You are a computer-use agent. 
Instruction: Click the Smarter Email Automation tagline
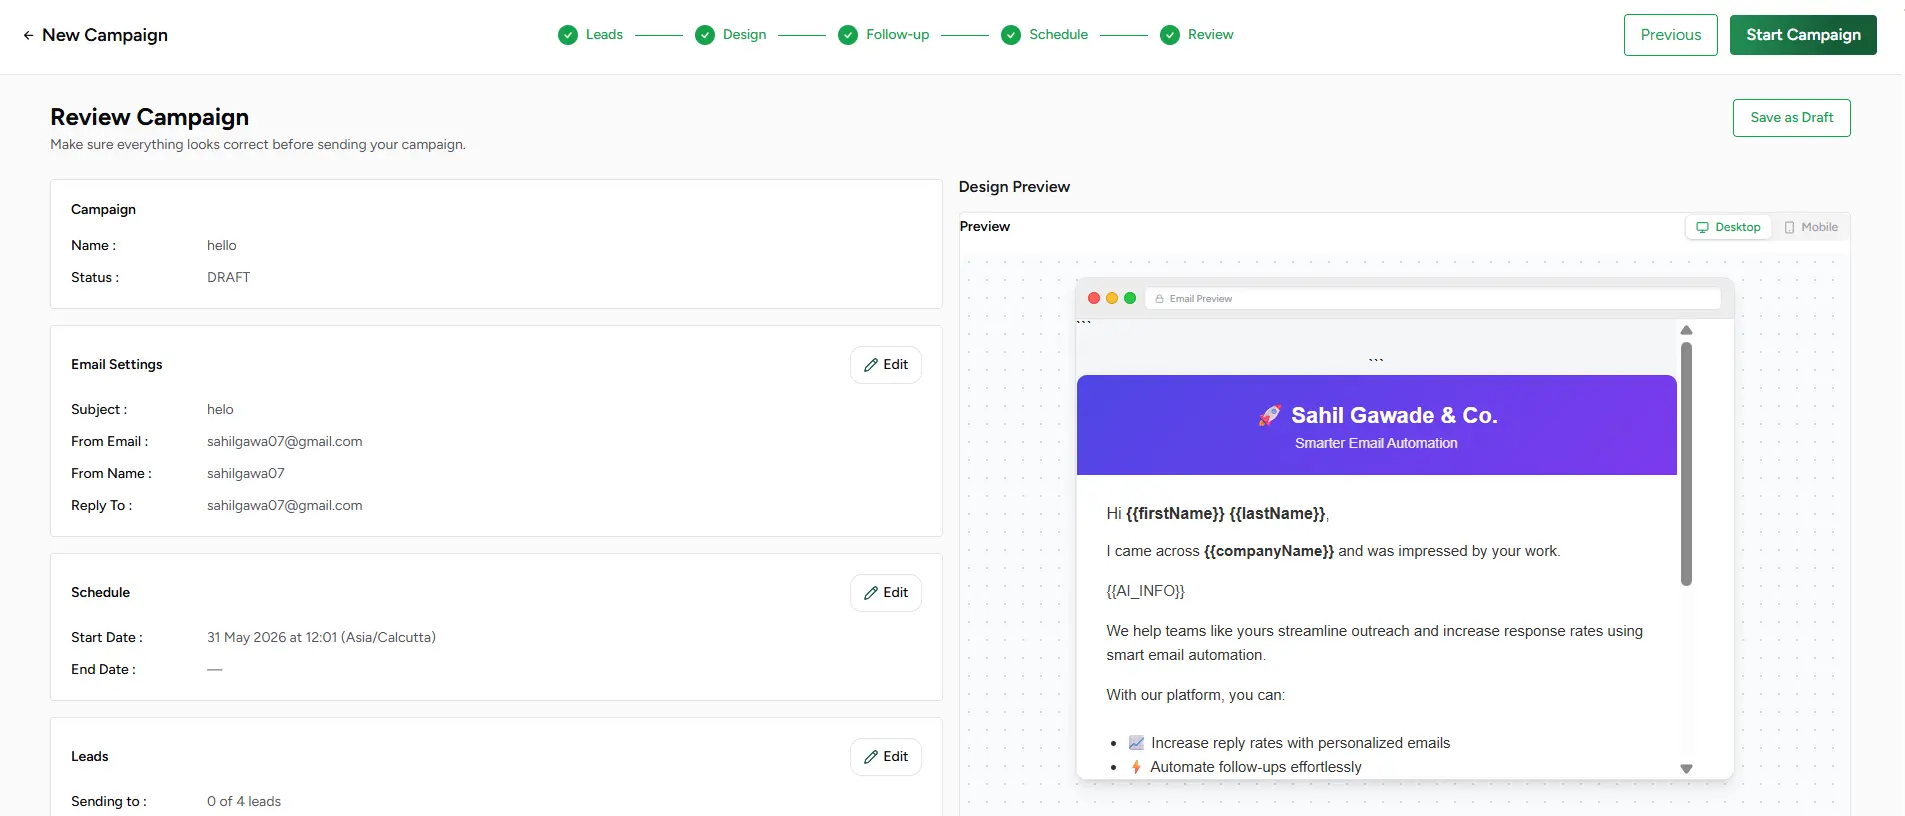coord(1376,443)
